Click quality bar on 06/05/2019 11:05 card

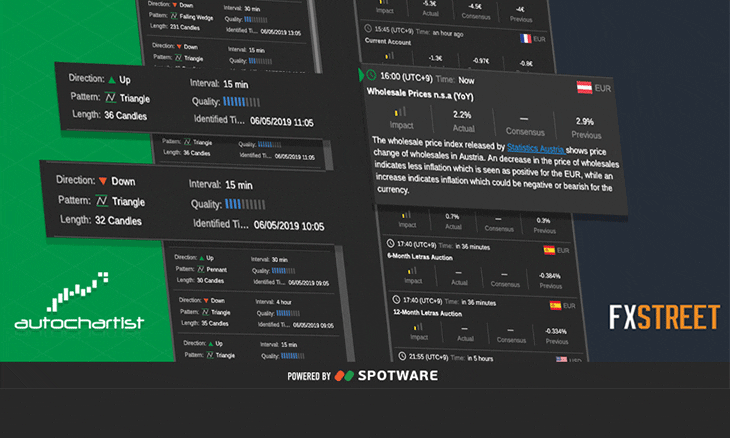241,101
